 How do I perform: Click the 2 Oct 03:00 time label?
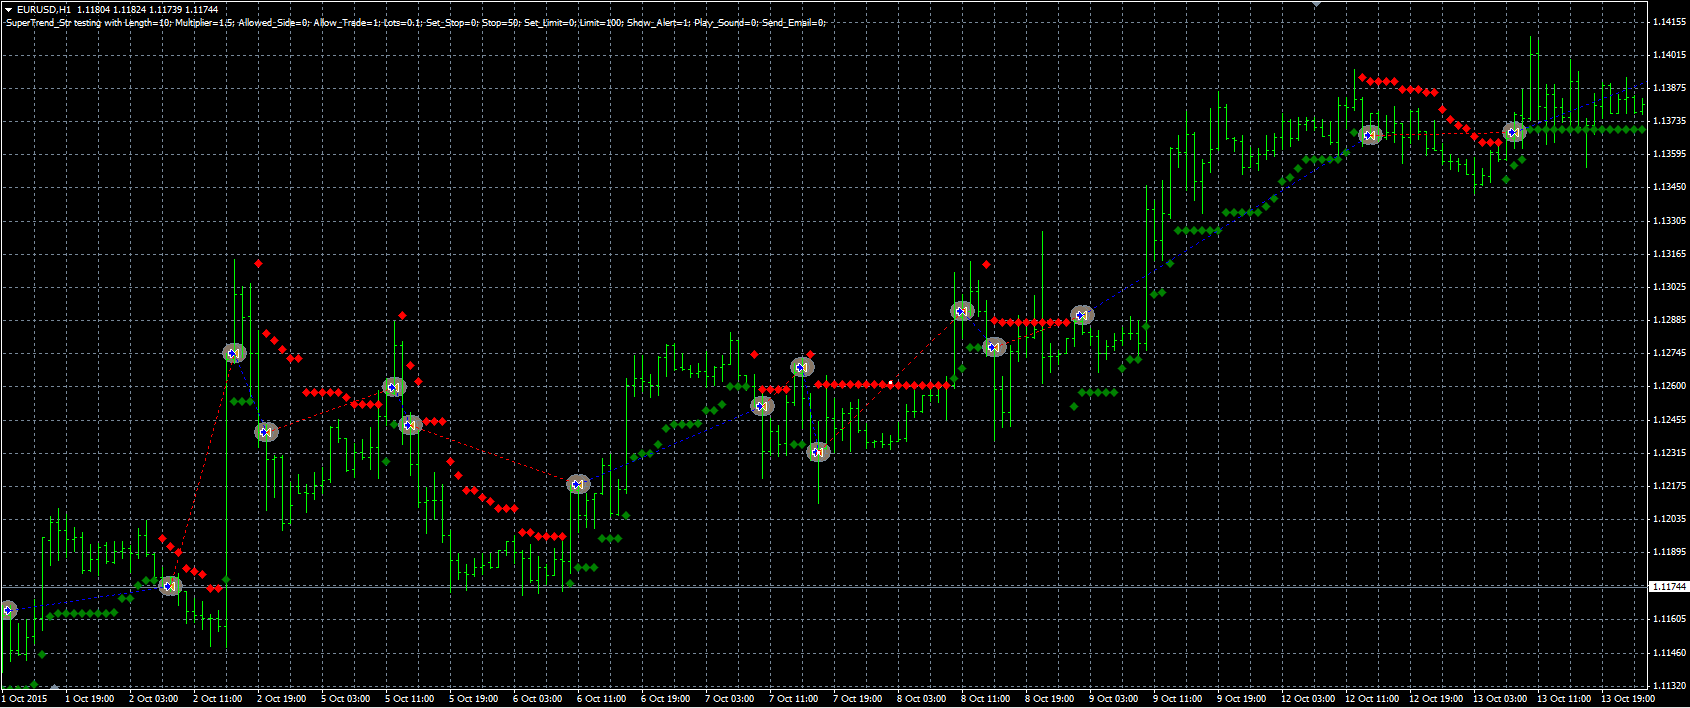[155, 699]
